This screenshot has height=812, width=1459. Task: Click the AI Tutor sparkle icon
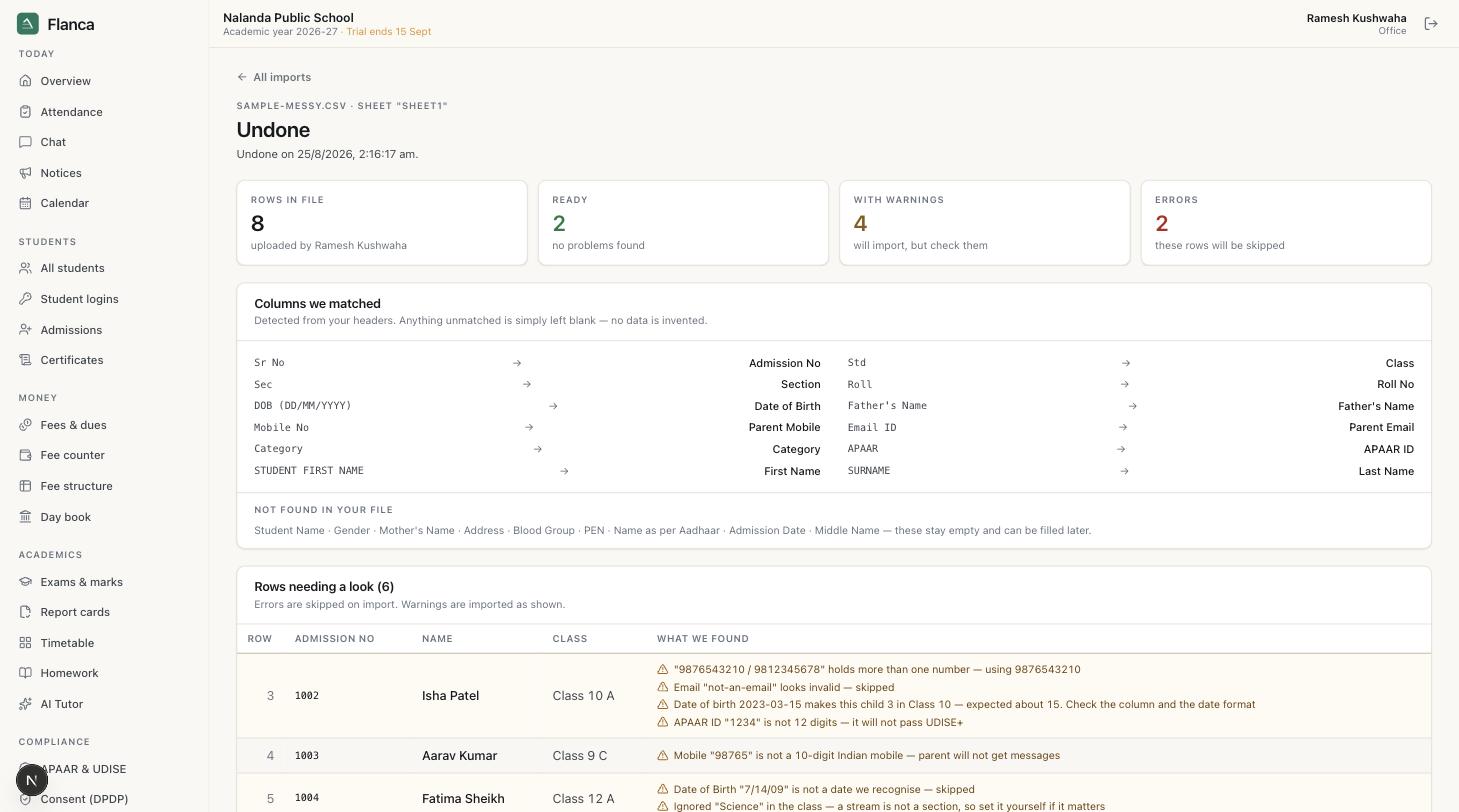tap(25, 704)
